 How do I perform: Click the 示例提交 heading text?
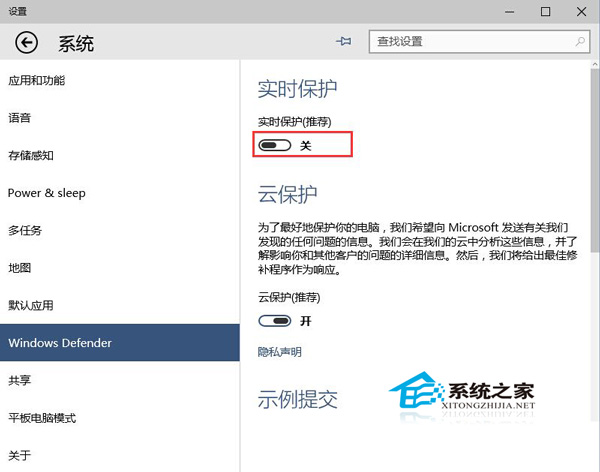tap(297, 399)
